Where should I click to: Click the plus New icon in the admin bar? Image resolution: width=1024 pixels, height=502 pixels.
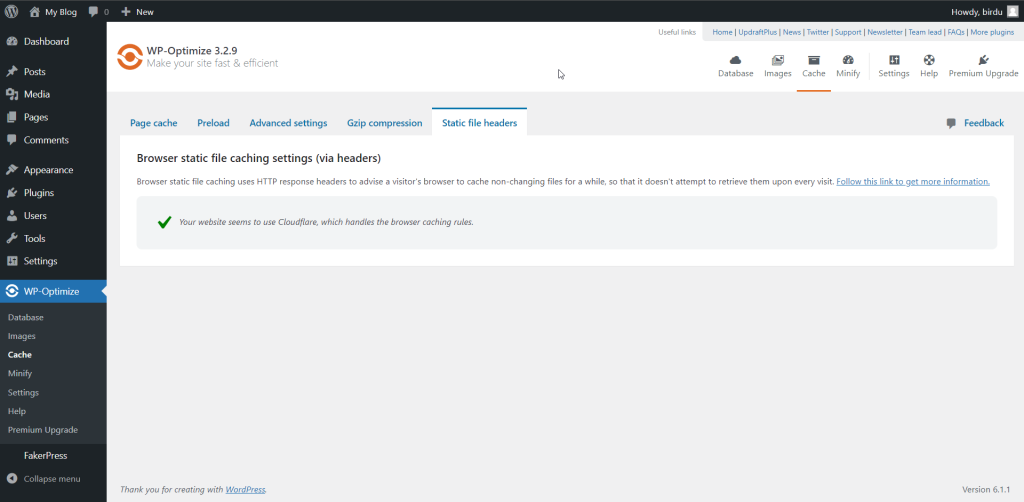(x=126, y=12)
